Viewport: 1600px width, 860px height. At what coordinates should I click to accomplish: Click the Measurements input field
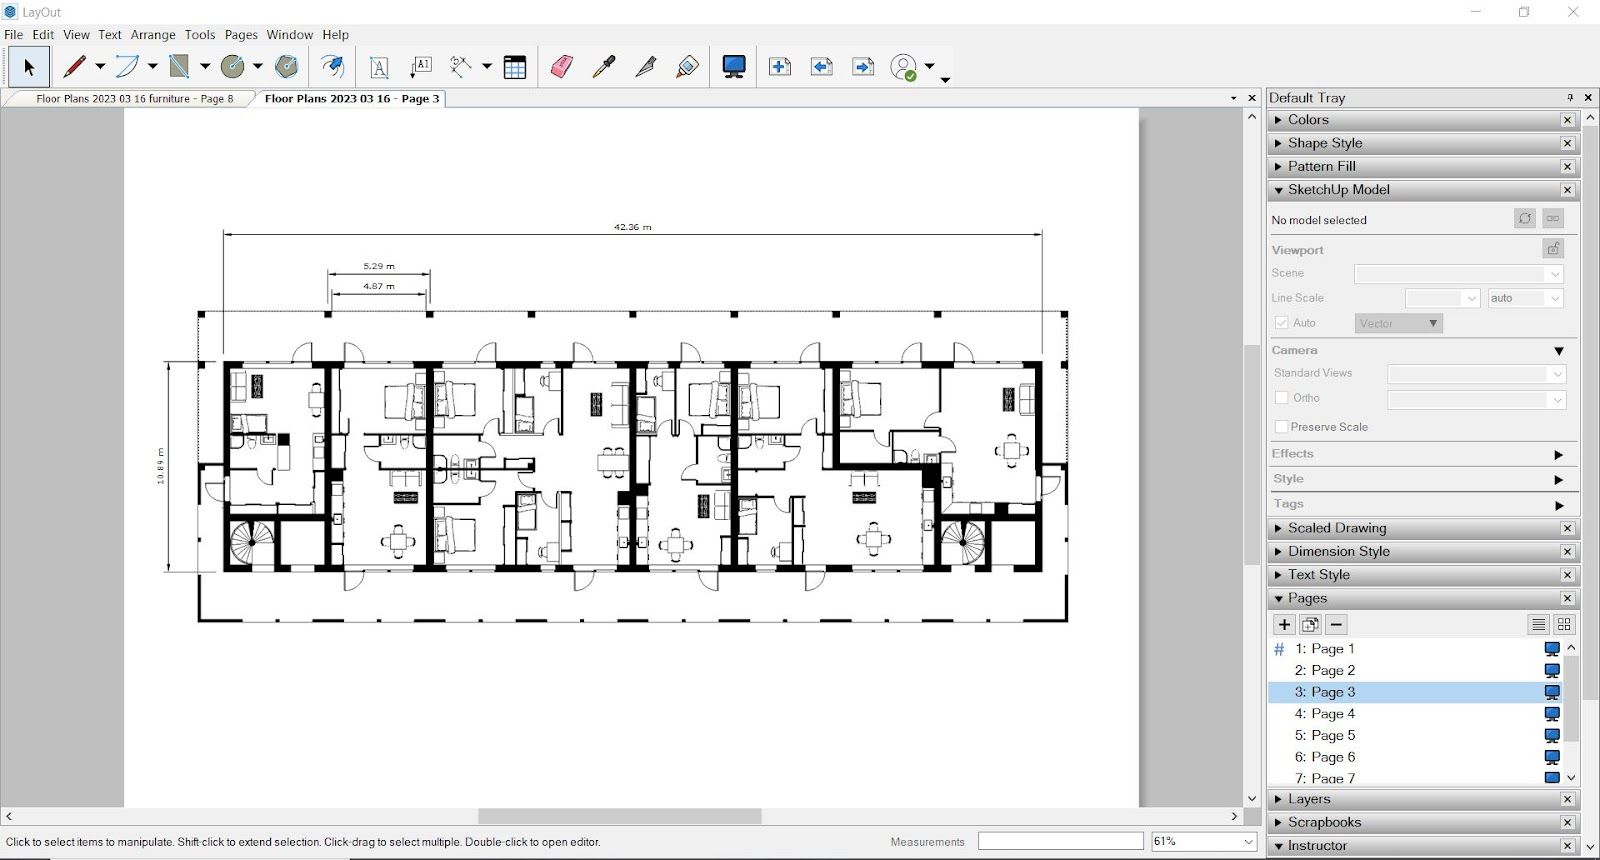(x=1060, y=842)
